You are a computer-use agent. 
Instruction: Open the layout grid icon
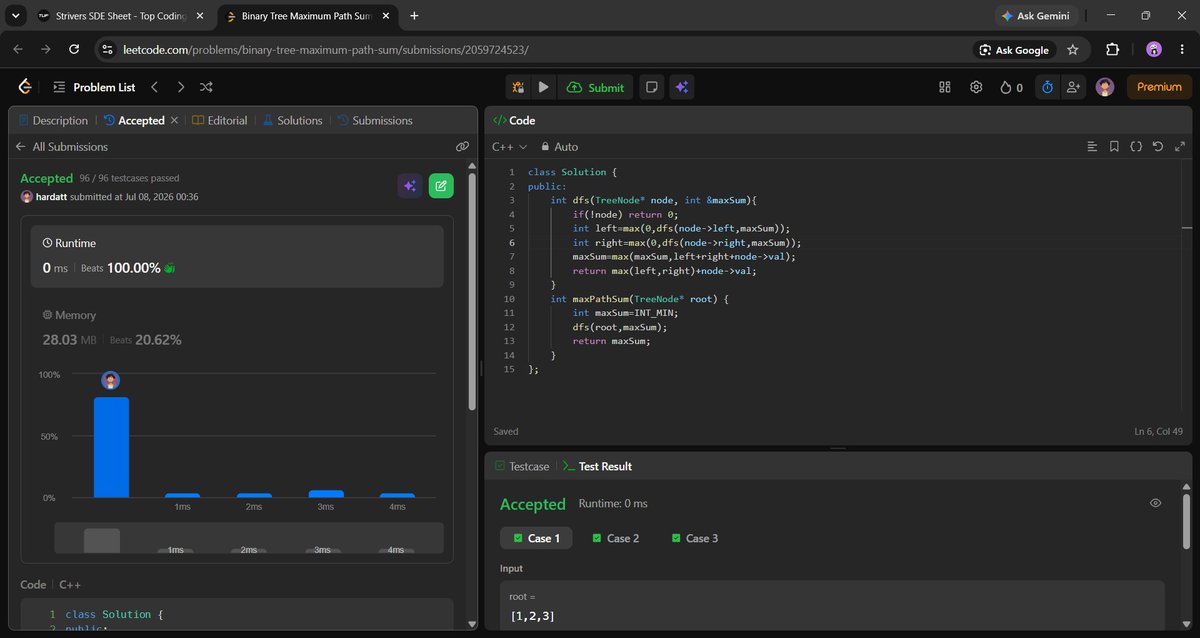tap(944, 87)
